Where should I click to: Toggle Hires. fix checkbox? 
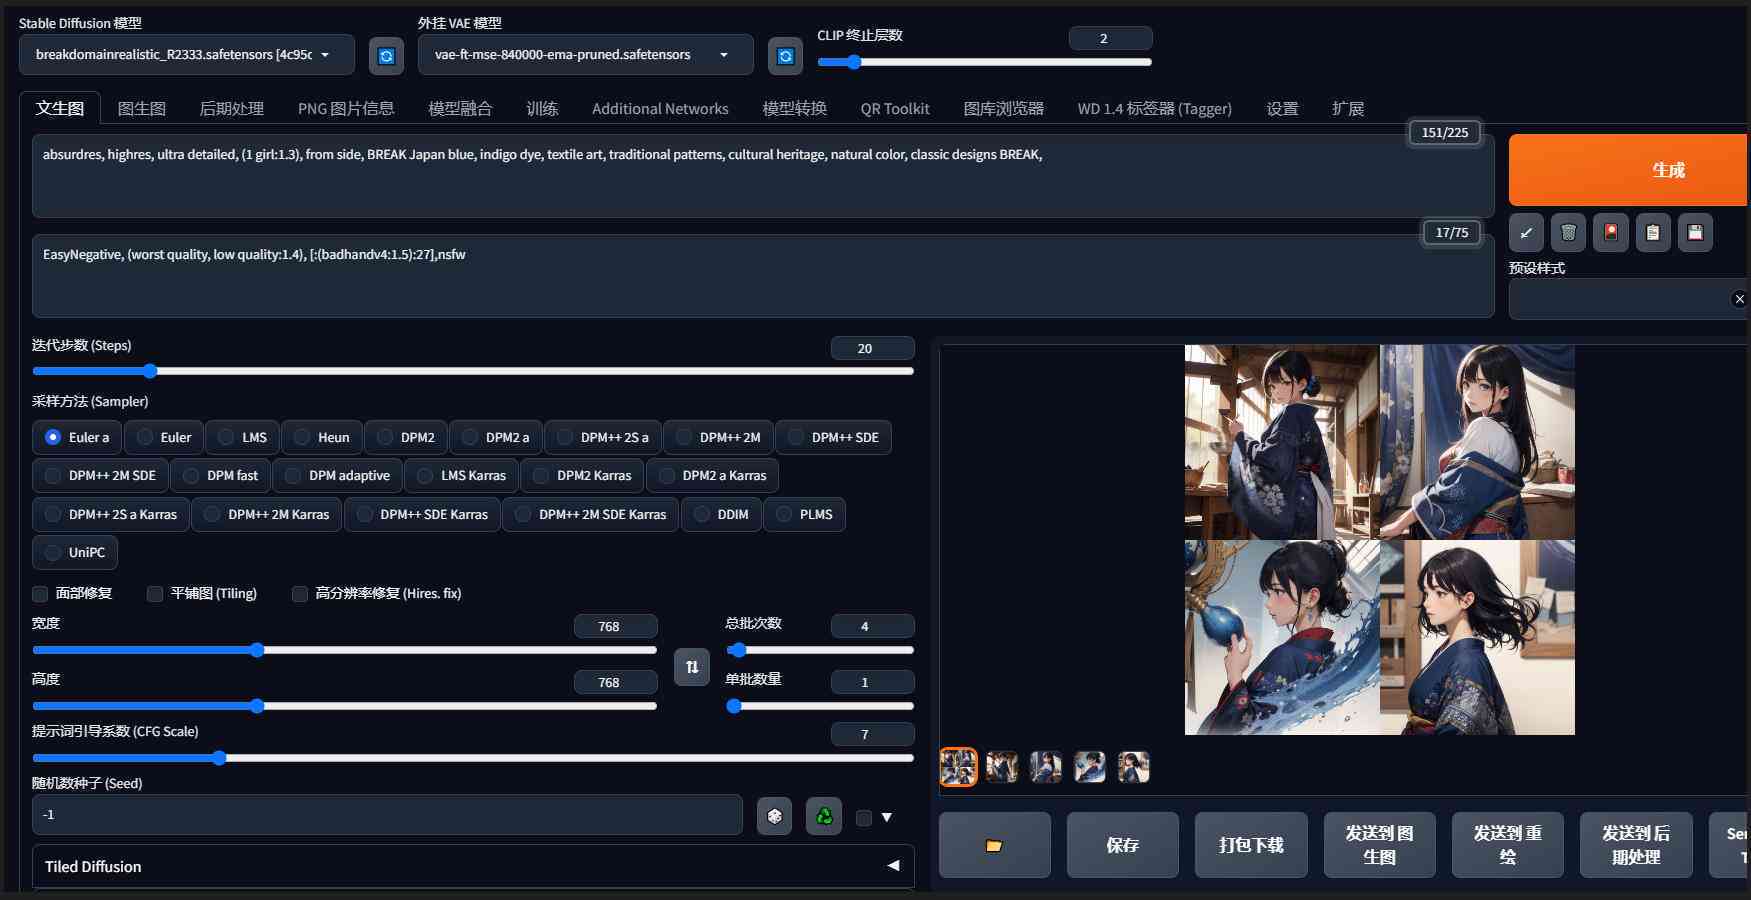[x=300, y=594]
